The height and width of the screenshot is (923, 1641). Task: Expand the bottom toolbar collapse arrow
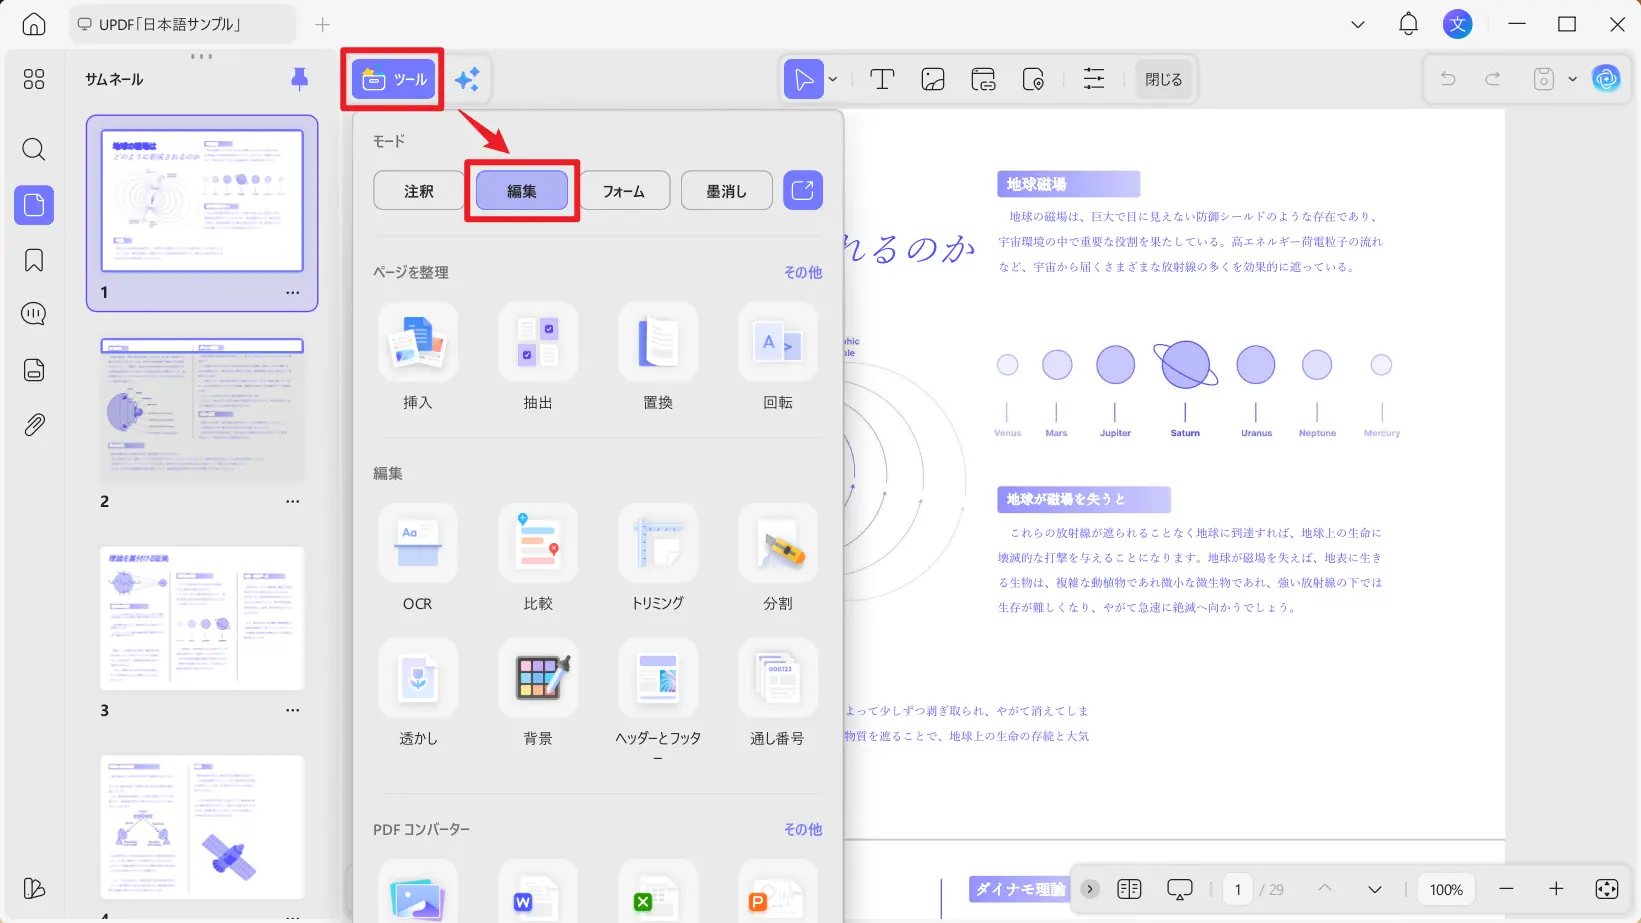pos(1090,889)
